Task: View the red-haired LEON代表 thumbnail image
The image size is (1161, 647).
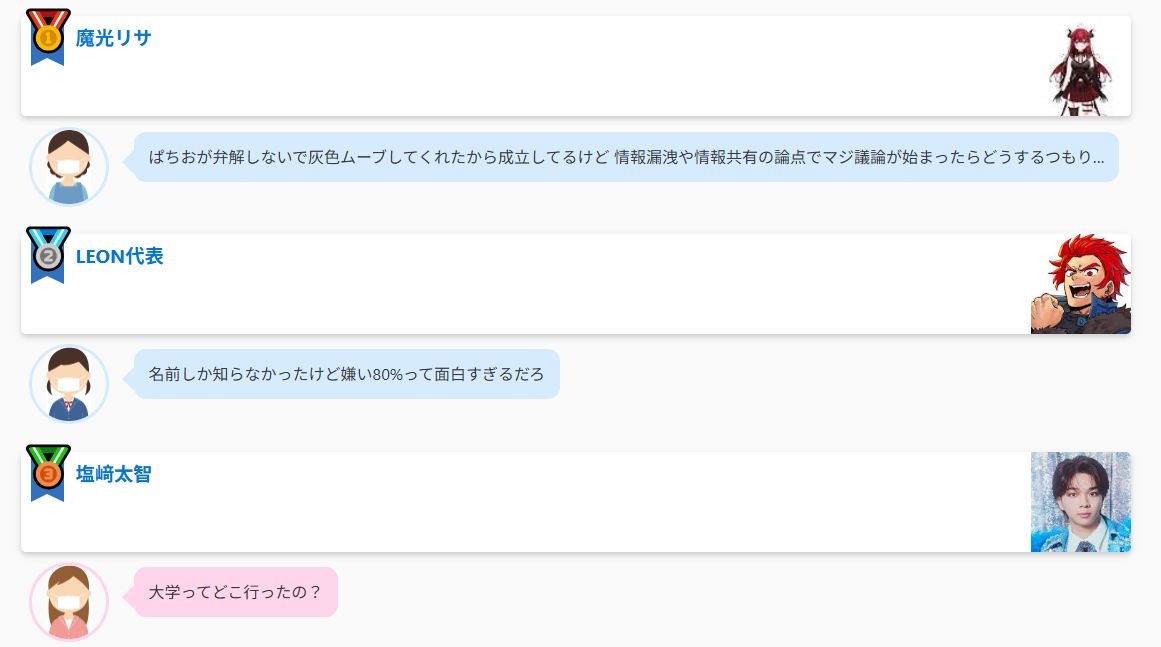Action: [x=1080, y=284]
